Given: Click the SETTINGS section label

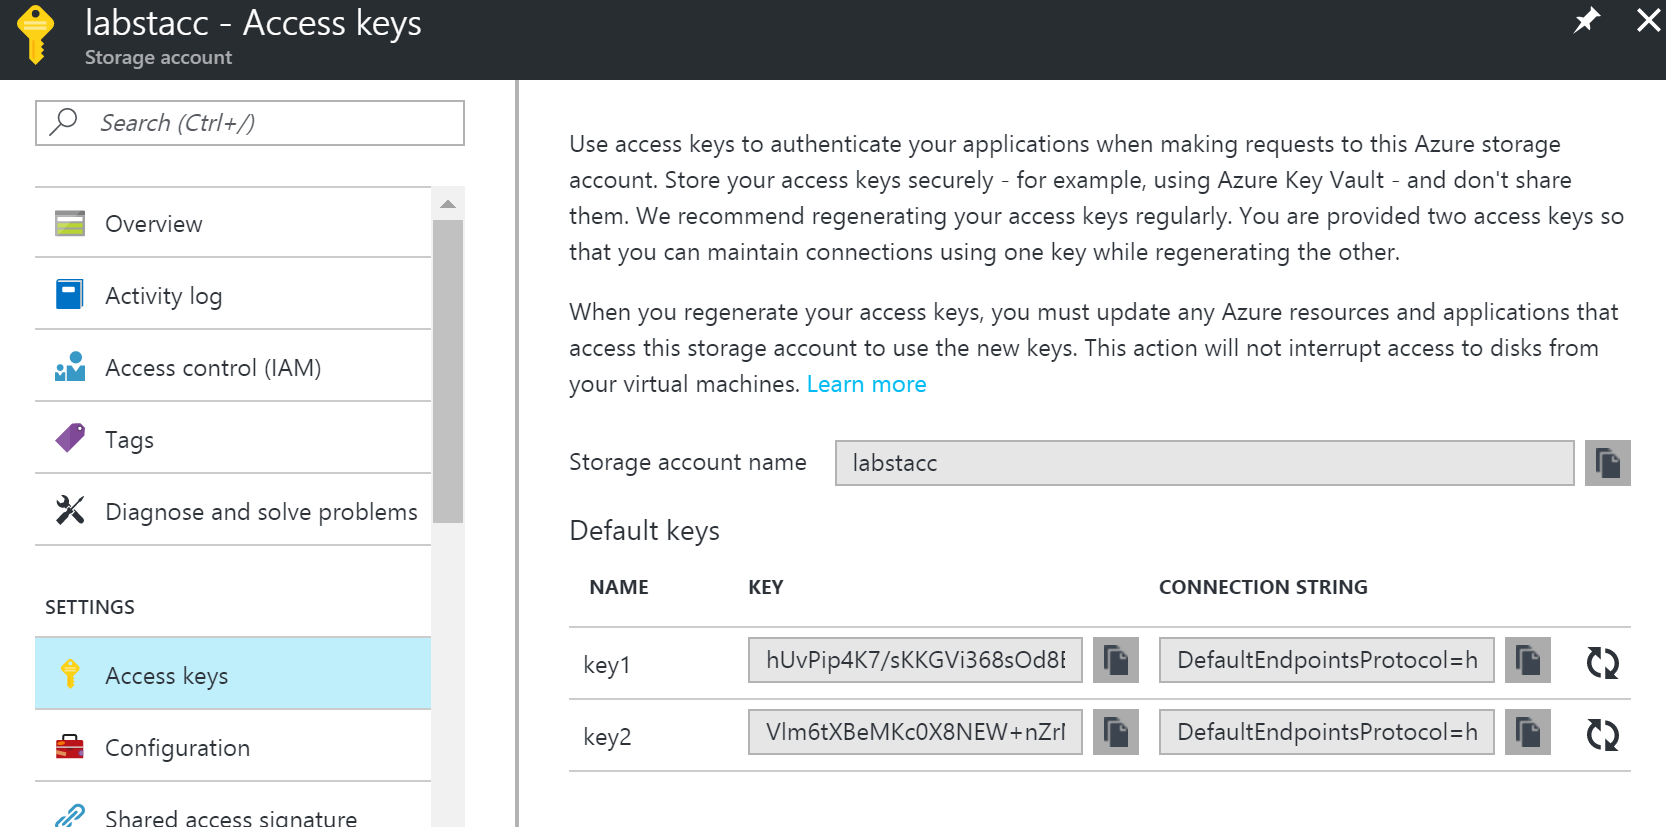Looking at the screenshot, I should [90, 607].
